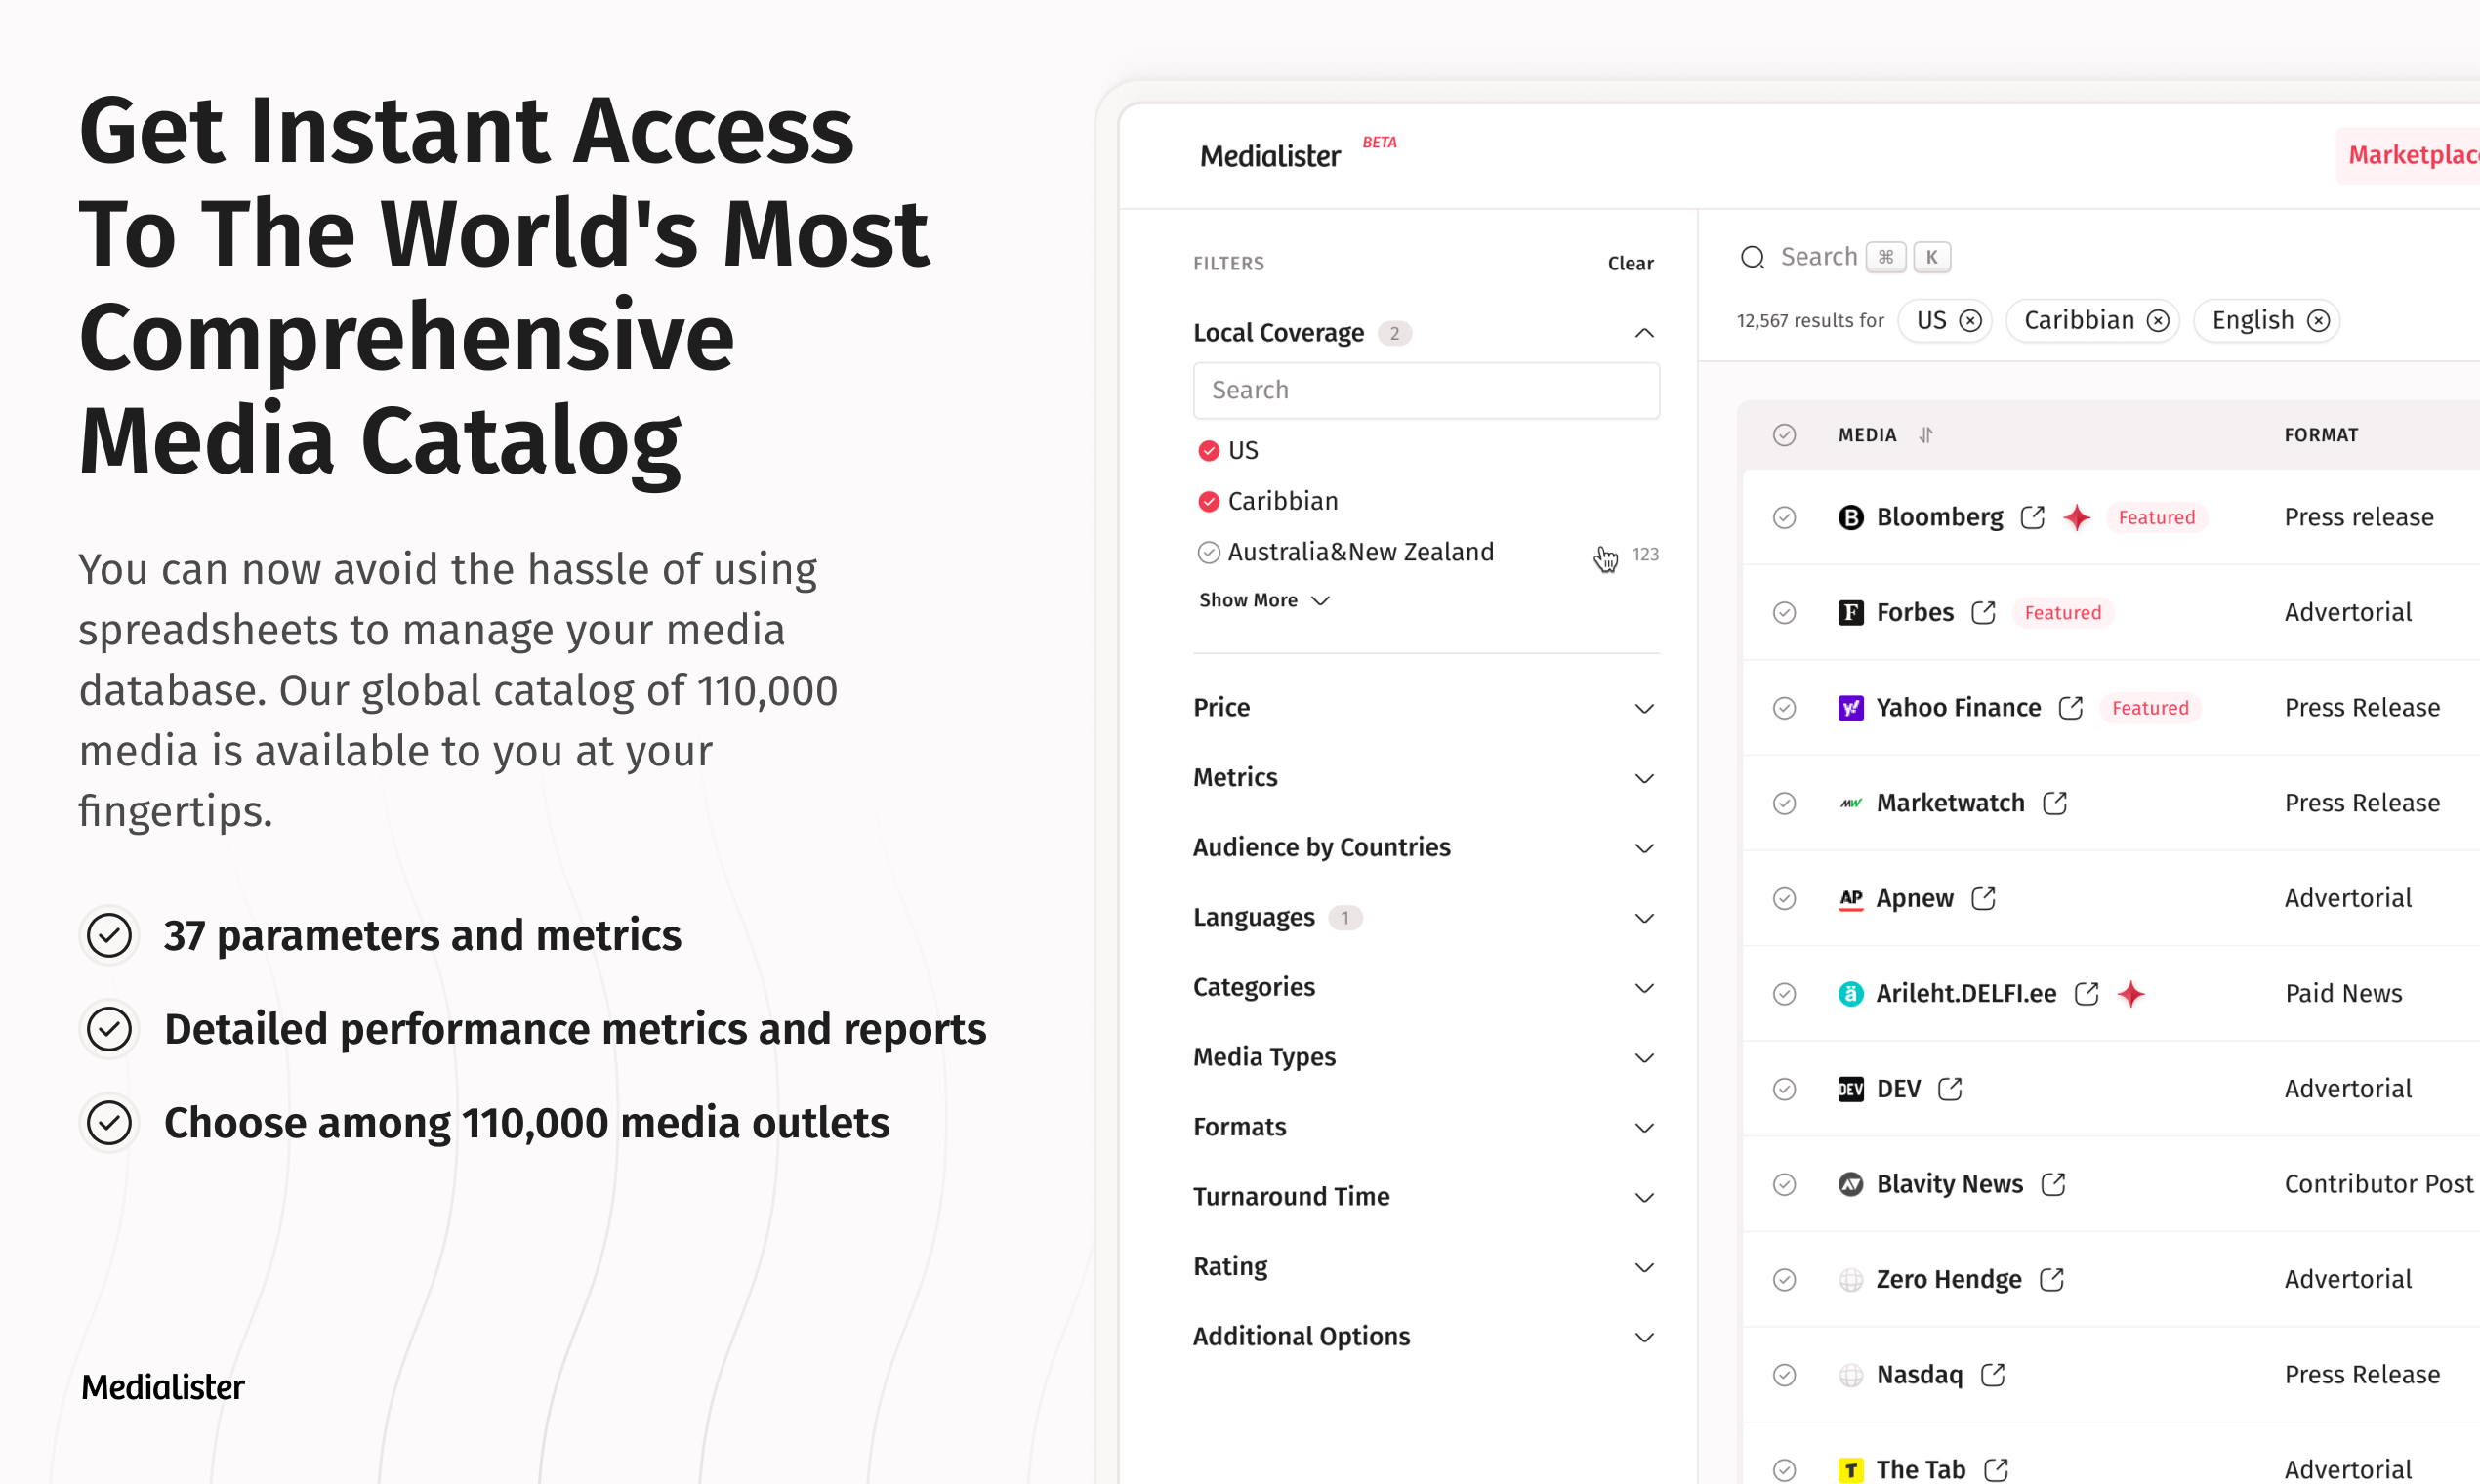The image size is (2480, 1484).
Task: Click Clear to reset filters
Action: coord(1630,263)
